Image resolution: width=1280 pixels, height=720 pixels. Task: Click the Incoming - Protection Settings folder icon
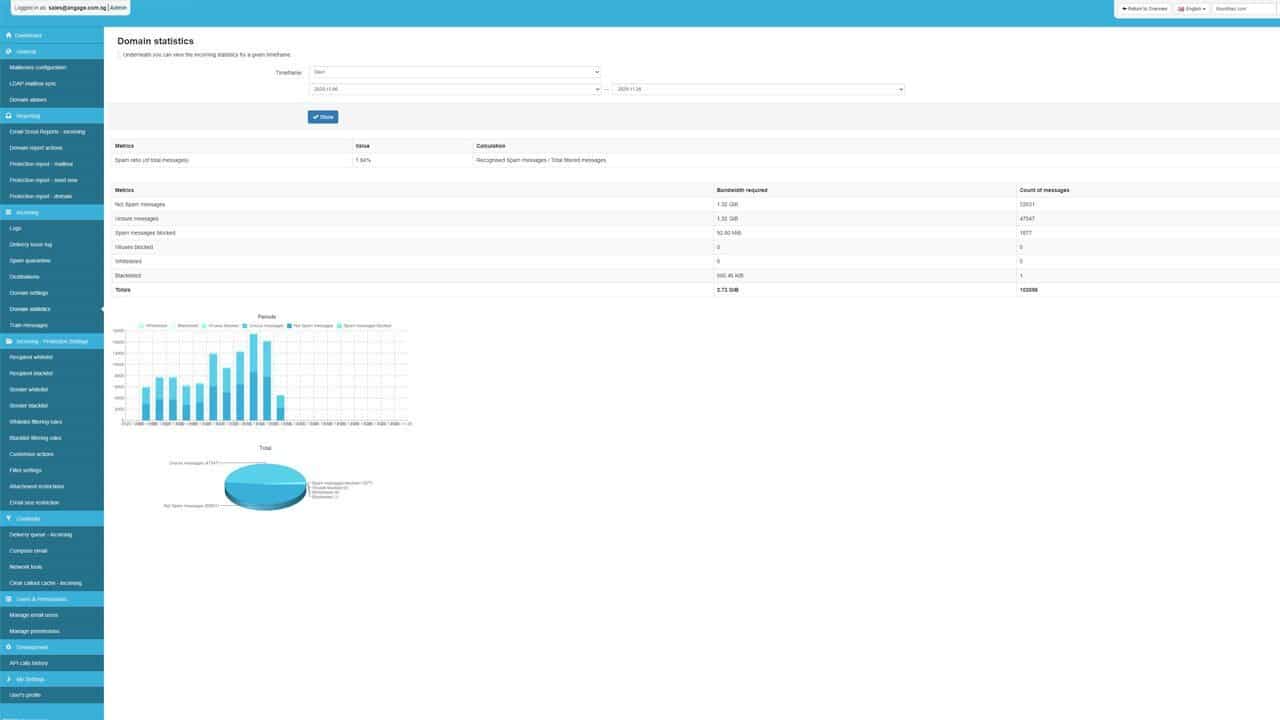9,341
